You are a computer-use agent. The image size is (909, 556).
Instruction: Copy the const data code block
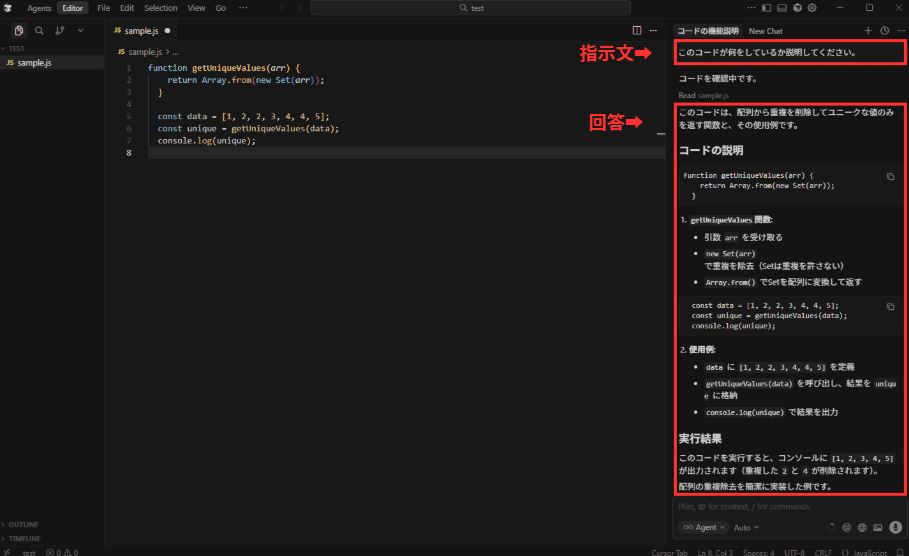click(890, 307)
